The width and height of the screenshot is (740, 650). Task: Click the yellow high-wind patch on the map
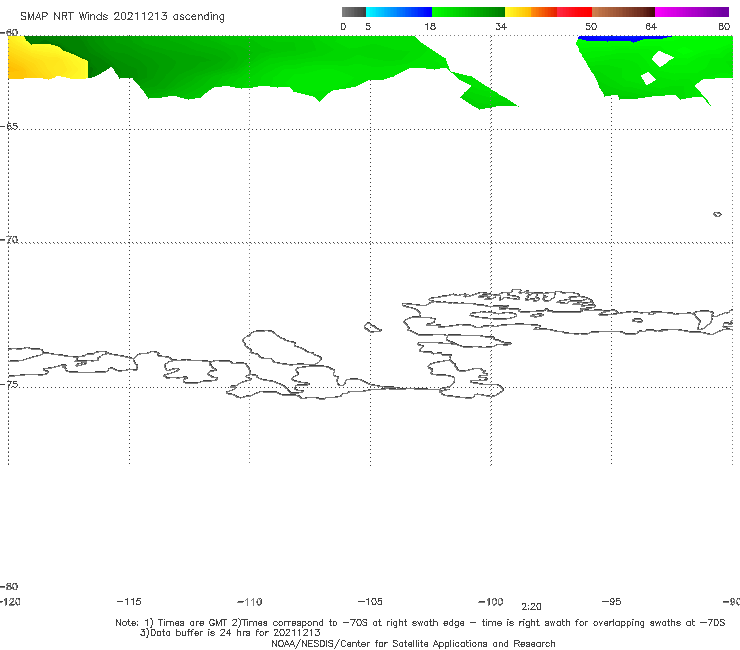[x=45, y=60]
